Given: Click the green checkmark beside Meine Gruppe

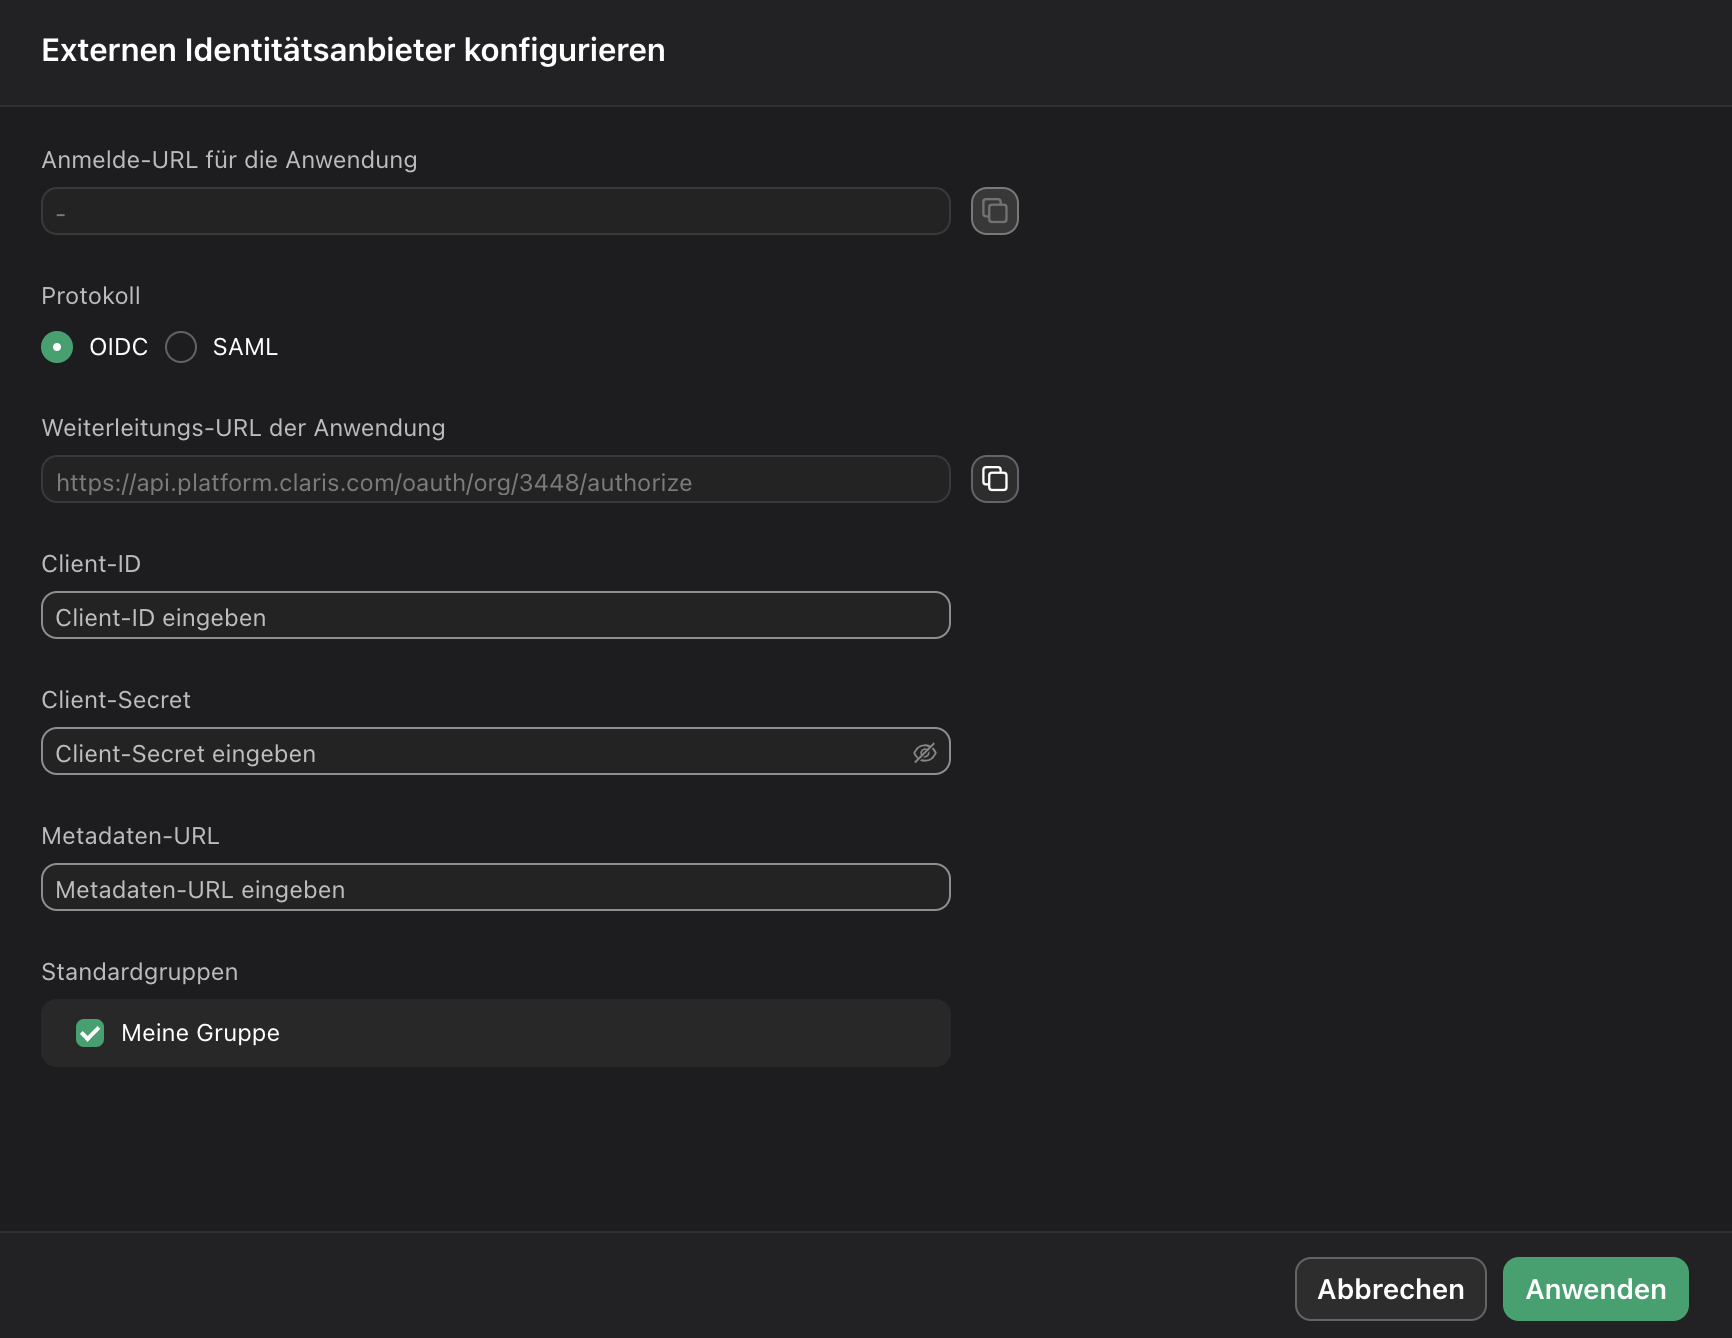Looking at the screenshot, I should (x=90, y=1033).
